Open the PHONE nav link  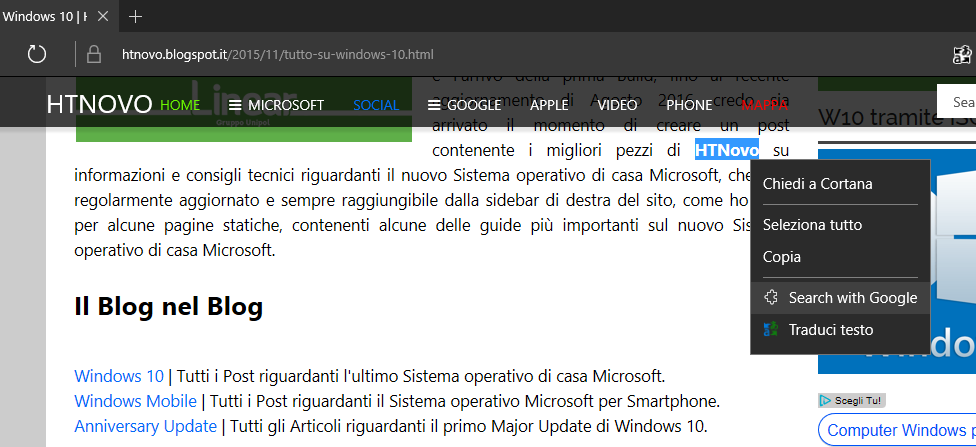(x=689, y=105)
